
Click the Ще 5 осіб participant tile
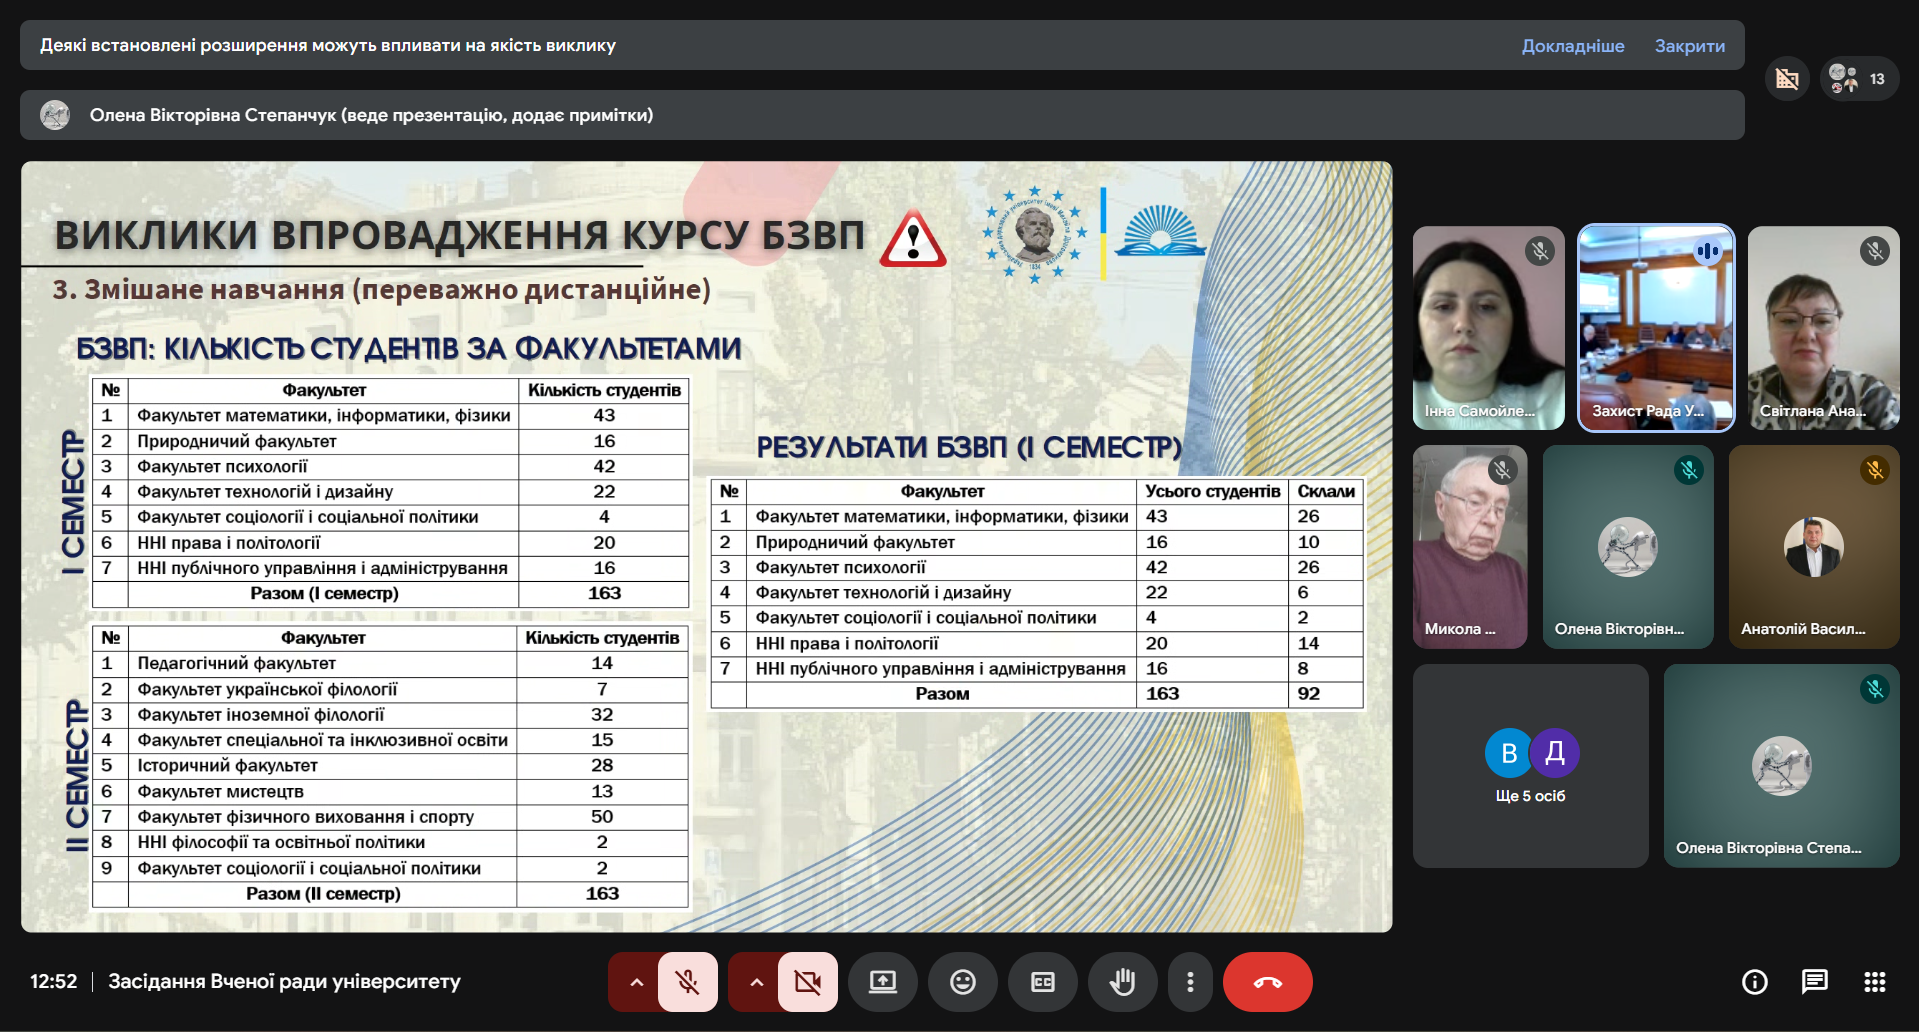[x=1530, y=765]
